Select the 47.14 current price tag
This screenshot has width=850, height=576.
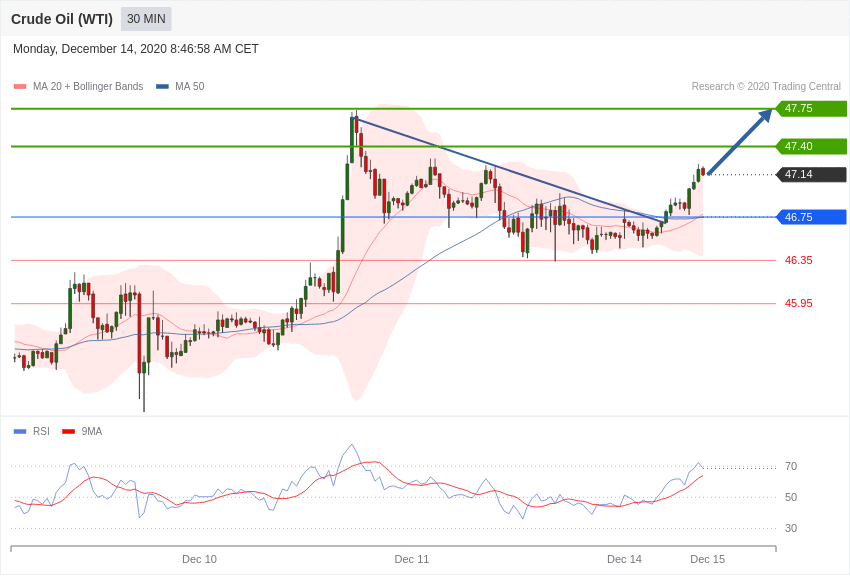[x=812, y=174]
